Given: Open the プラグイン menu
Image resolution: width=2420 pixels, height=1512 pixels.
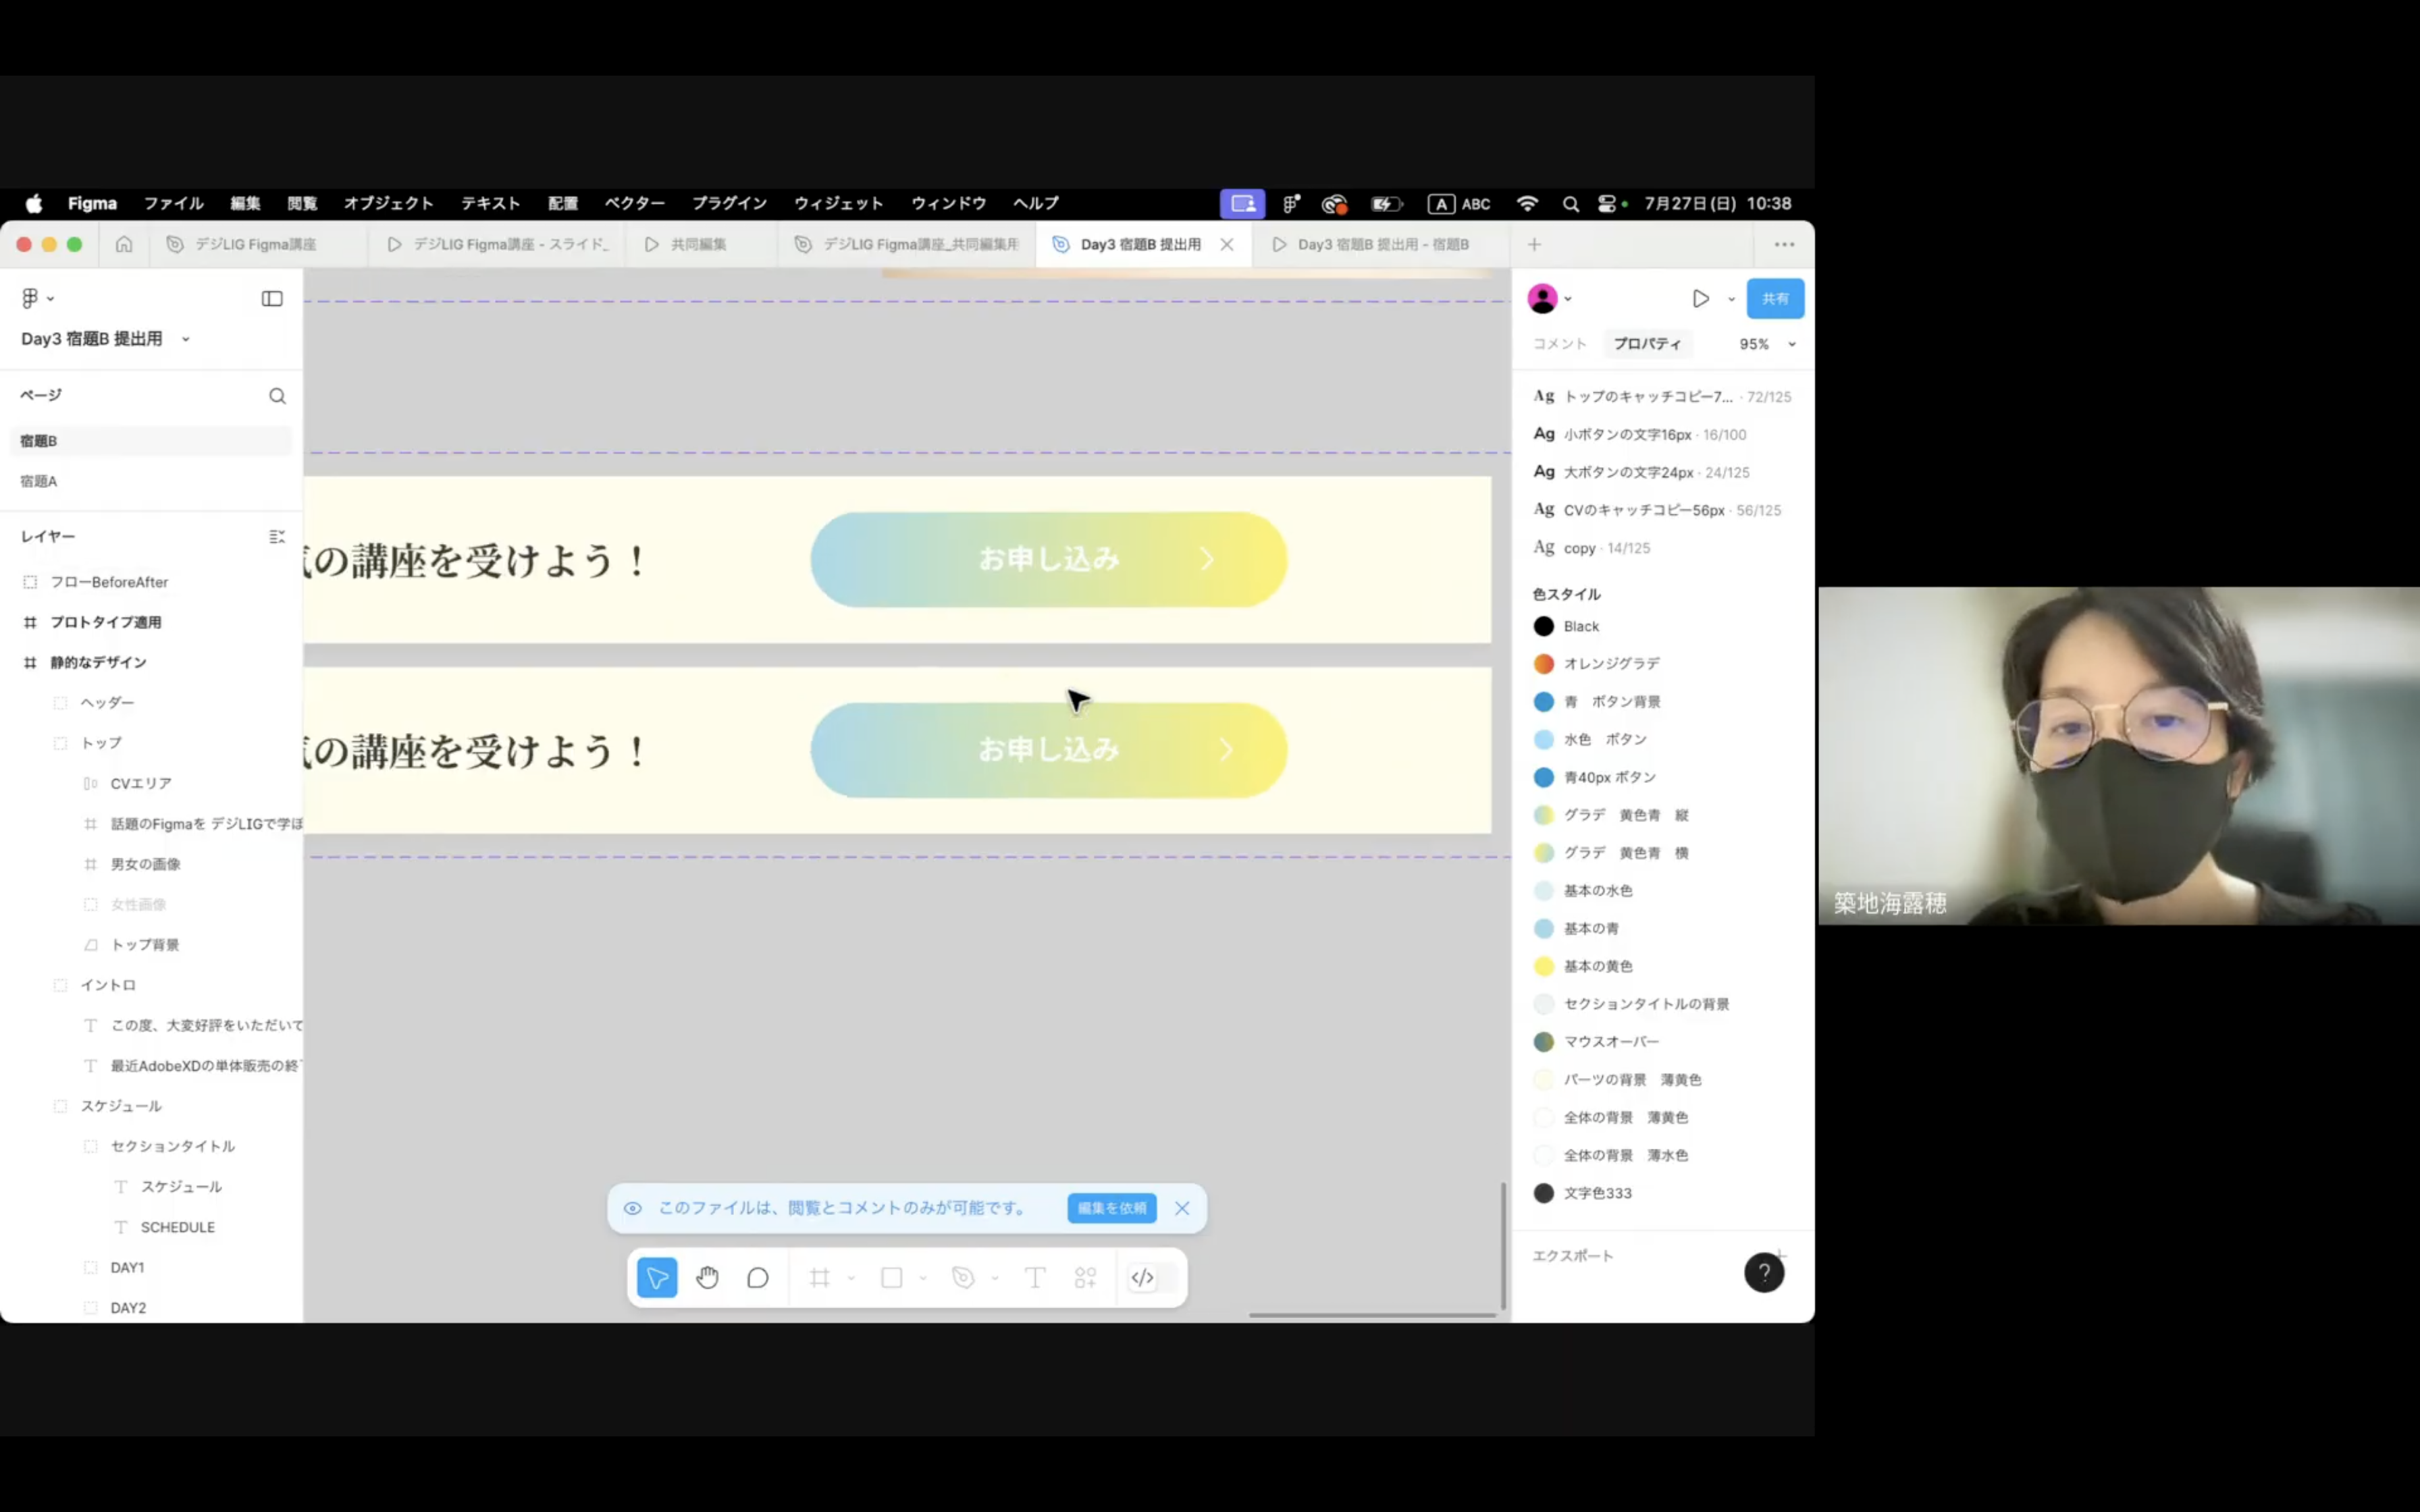Looking at the screenshot, I should (729, 203).
